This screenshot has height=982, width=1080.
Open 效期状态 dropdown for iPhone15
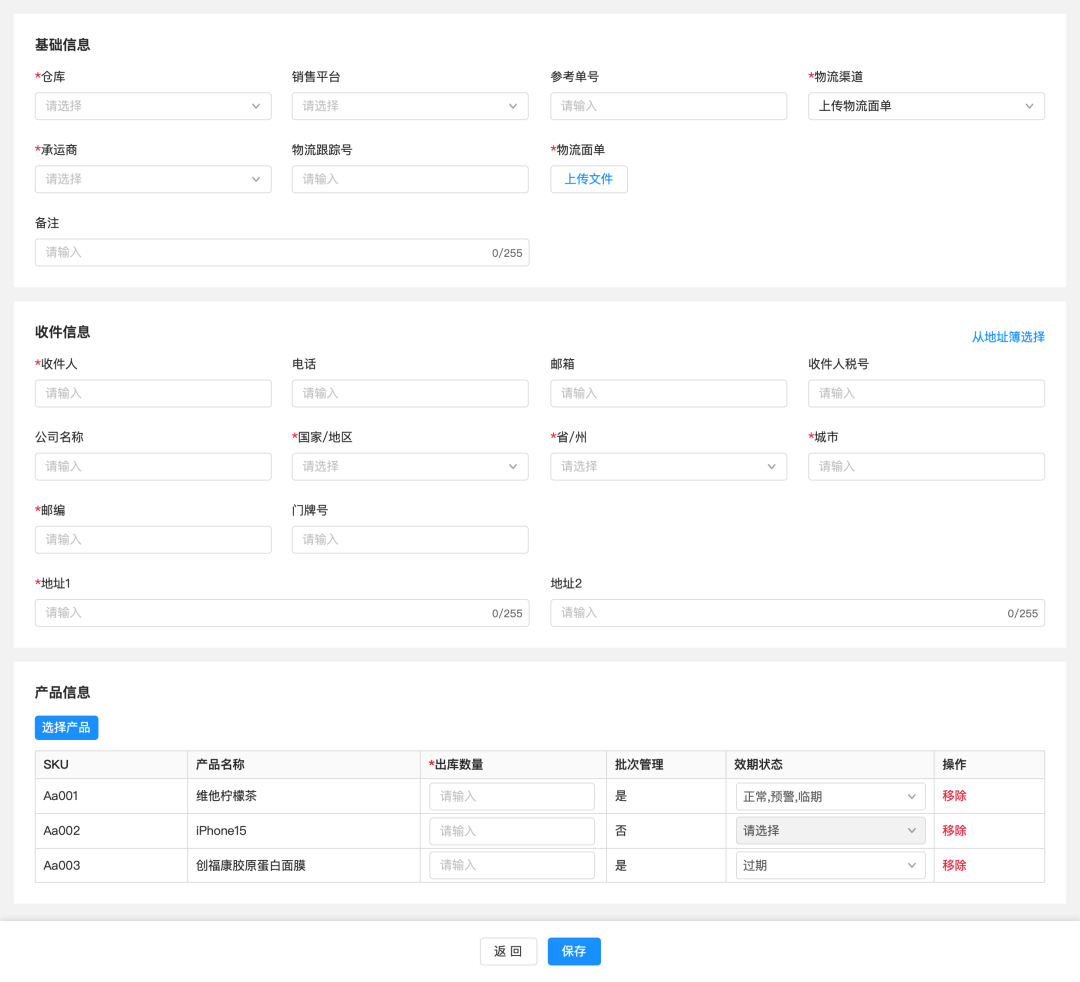830,830
